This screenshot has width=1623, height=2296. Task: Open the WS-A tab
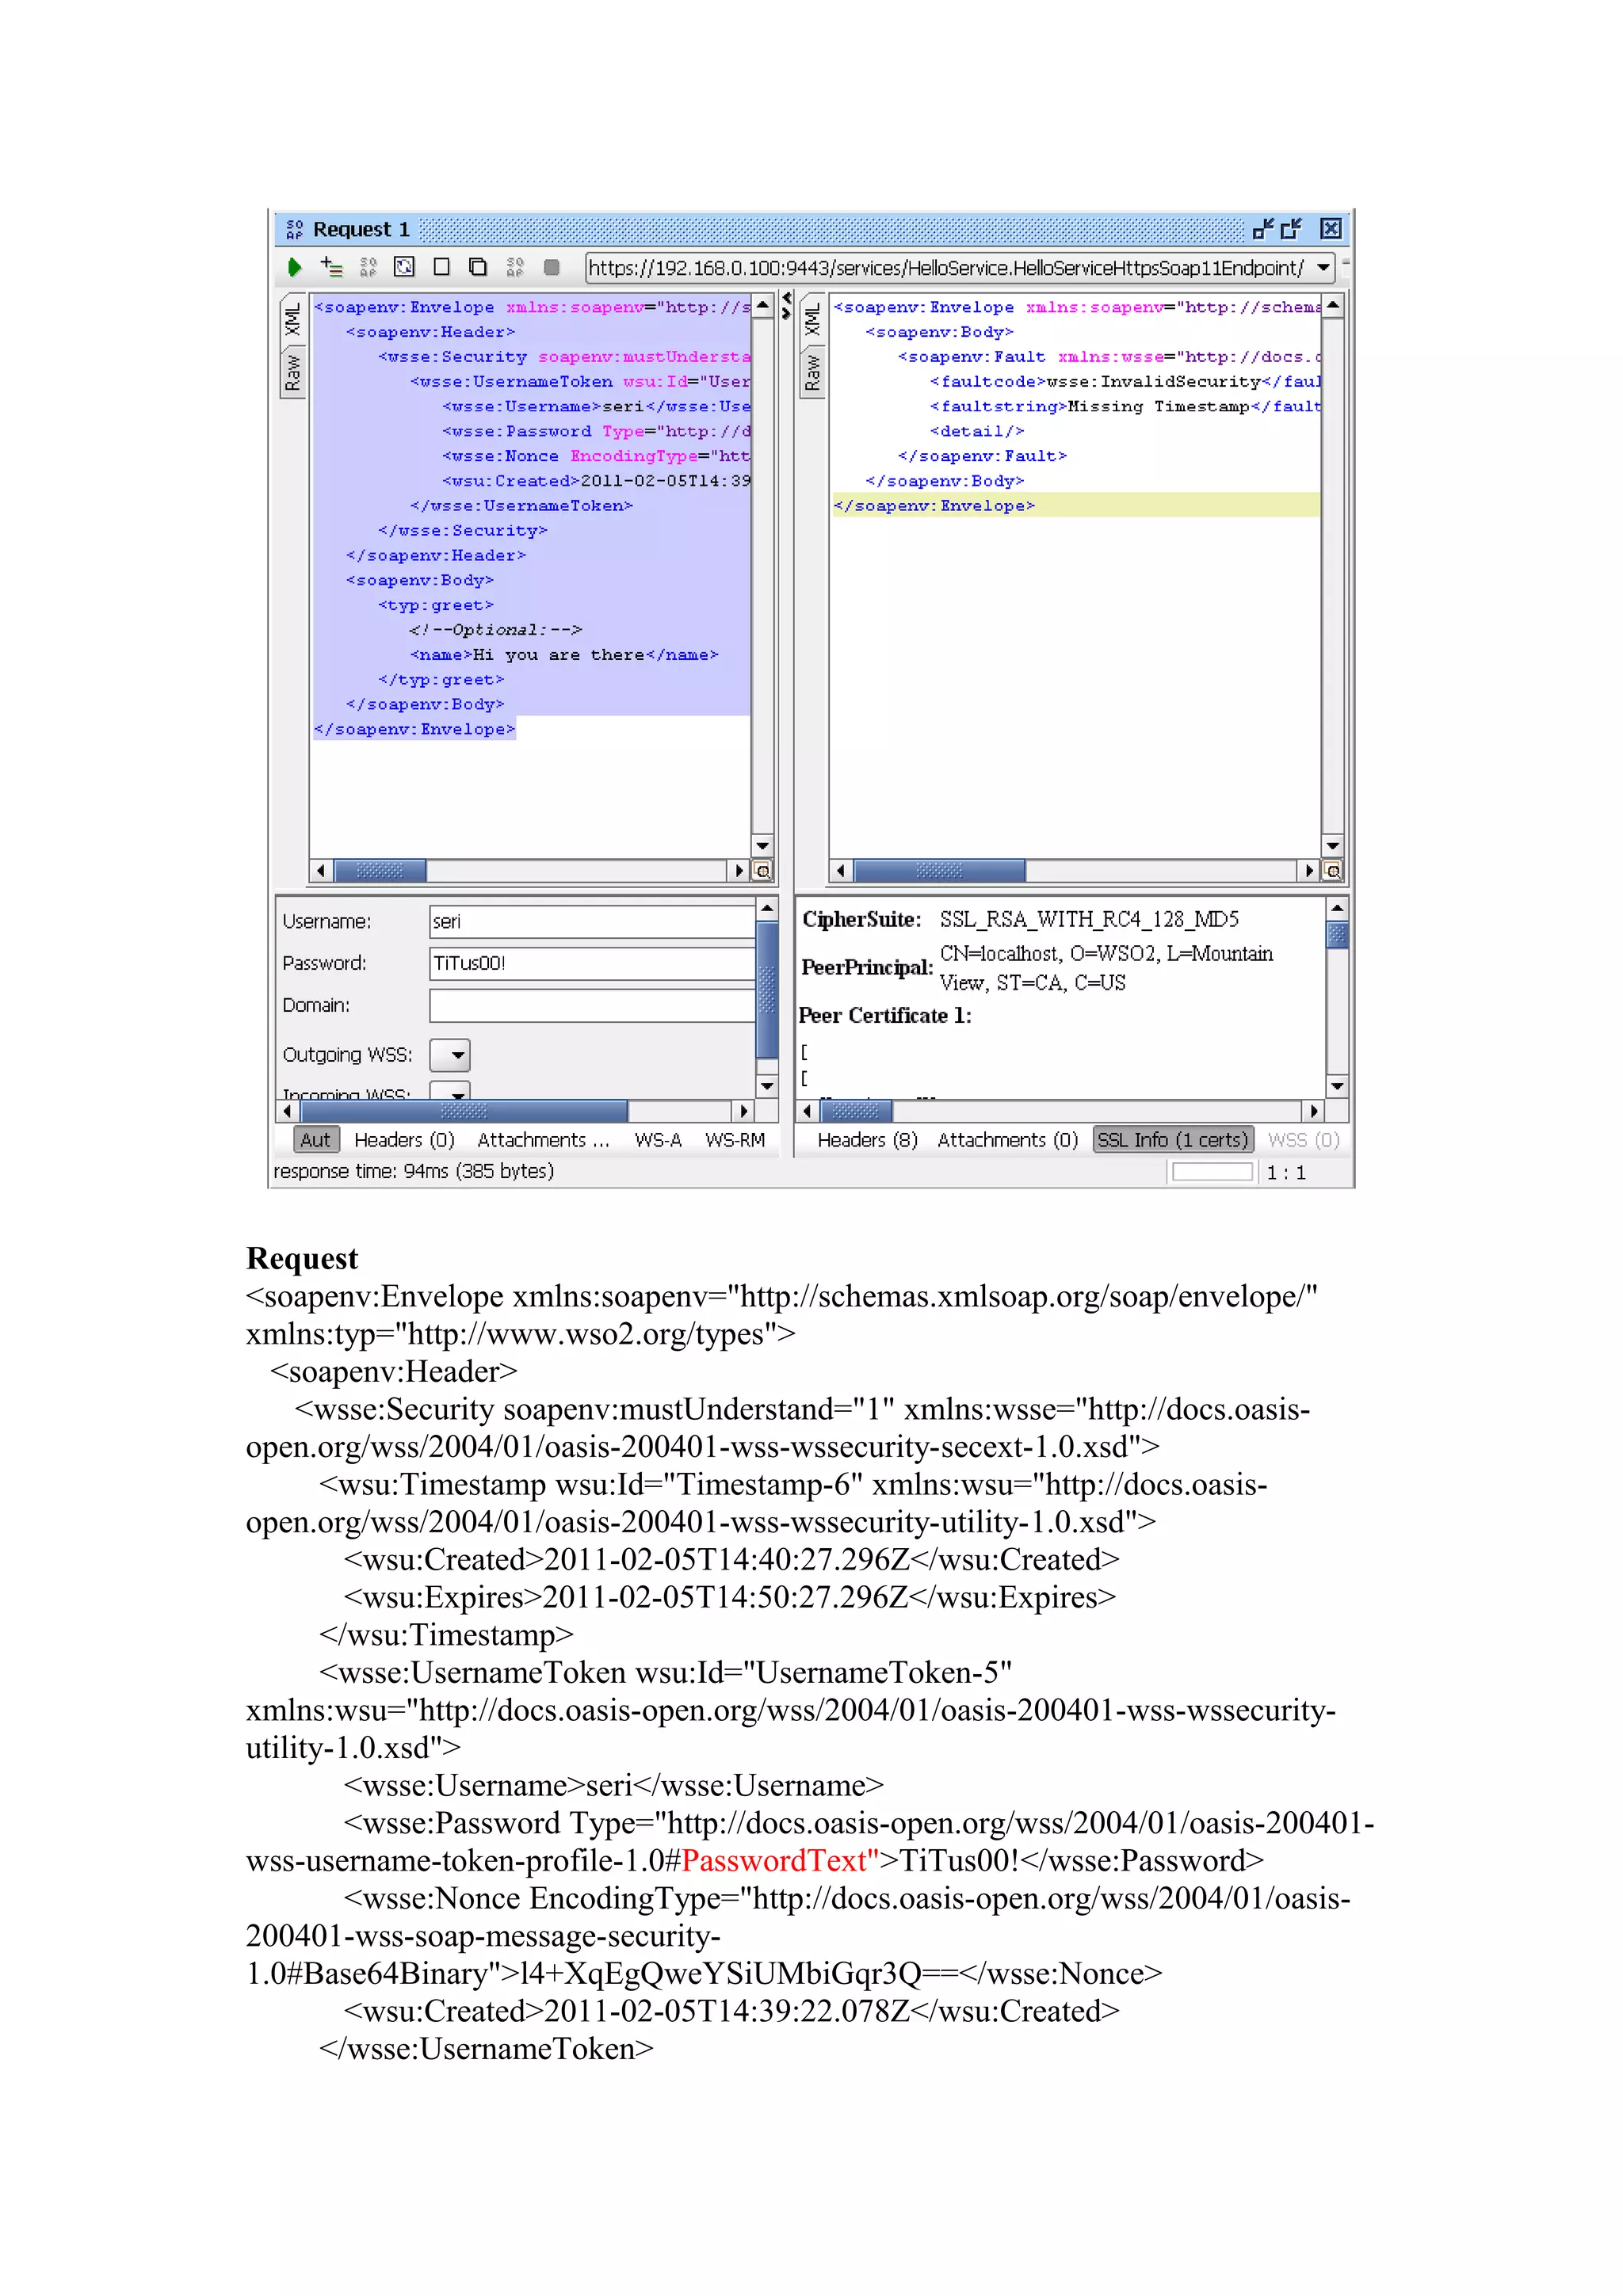tap(658, 1140)
